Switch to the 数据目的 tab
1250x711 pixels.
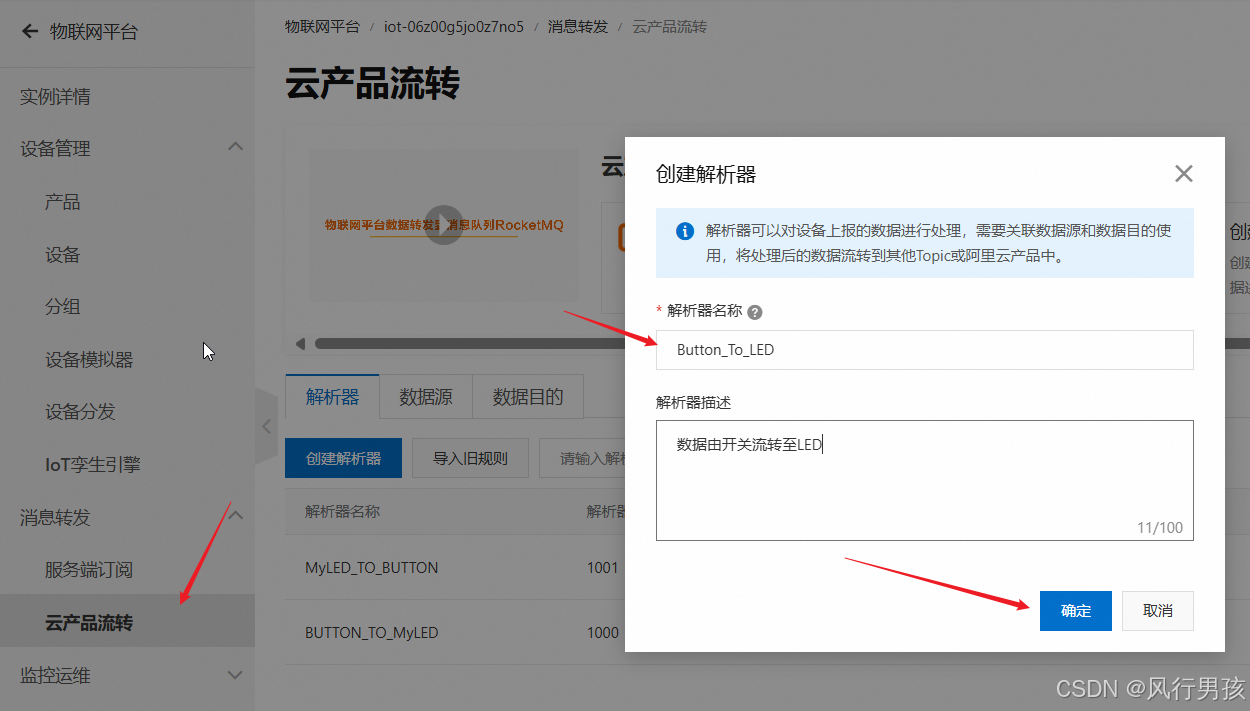[528, 397]
